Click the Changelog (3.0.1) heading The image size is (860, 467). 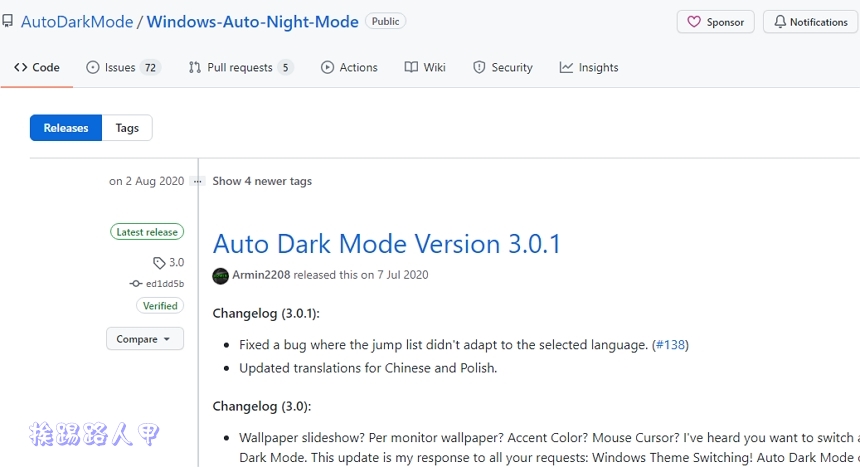click(x=266, y=313)
